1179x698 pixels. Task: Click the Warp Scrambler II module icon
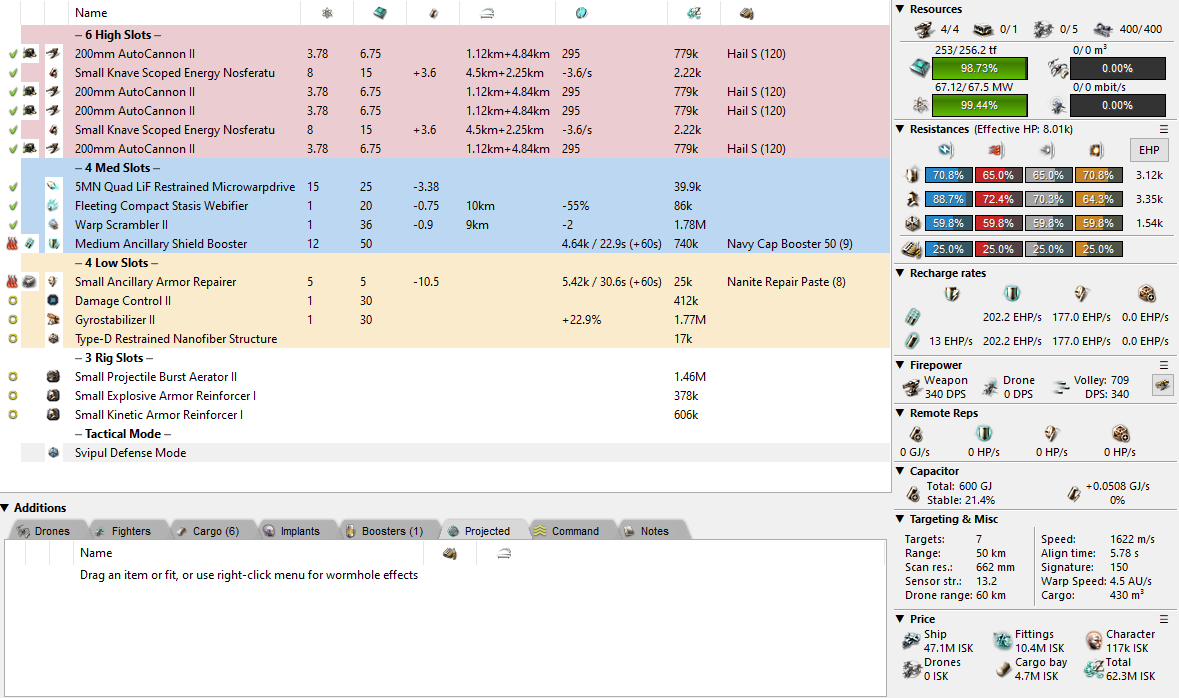coord(54,225)
